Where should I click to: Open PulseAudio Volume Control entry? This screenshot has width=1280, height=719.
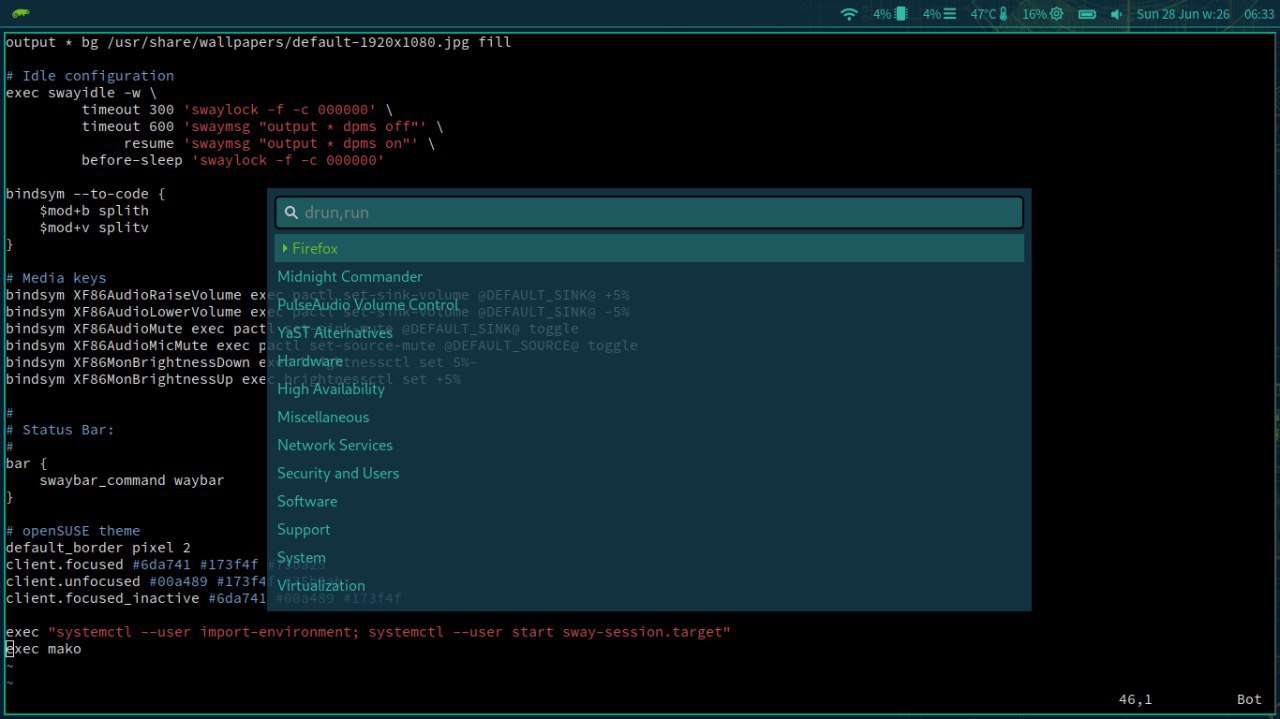point(649,304)
